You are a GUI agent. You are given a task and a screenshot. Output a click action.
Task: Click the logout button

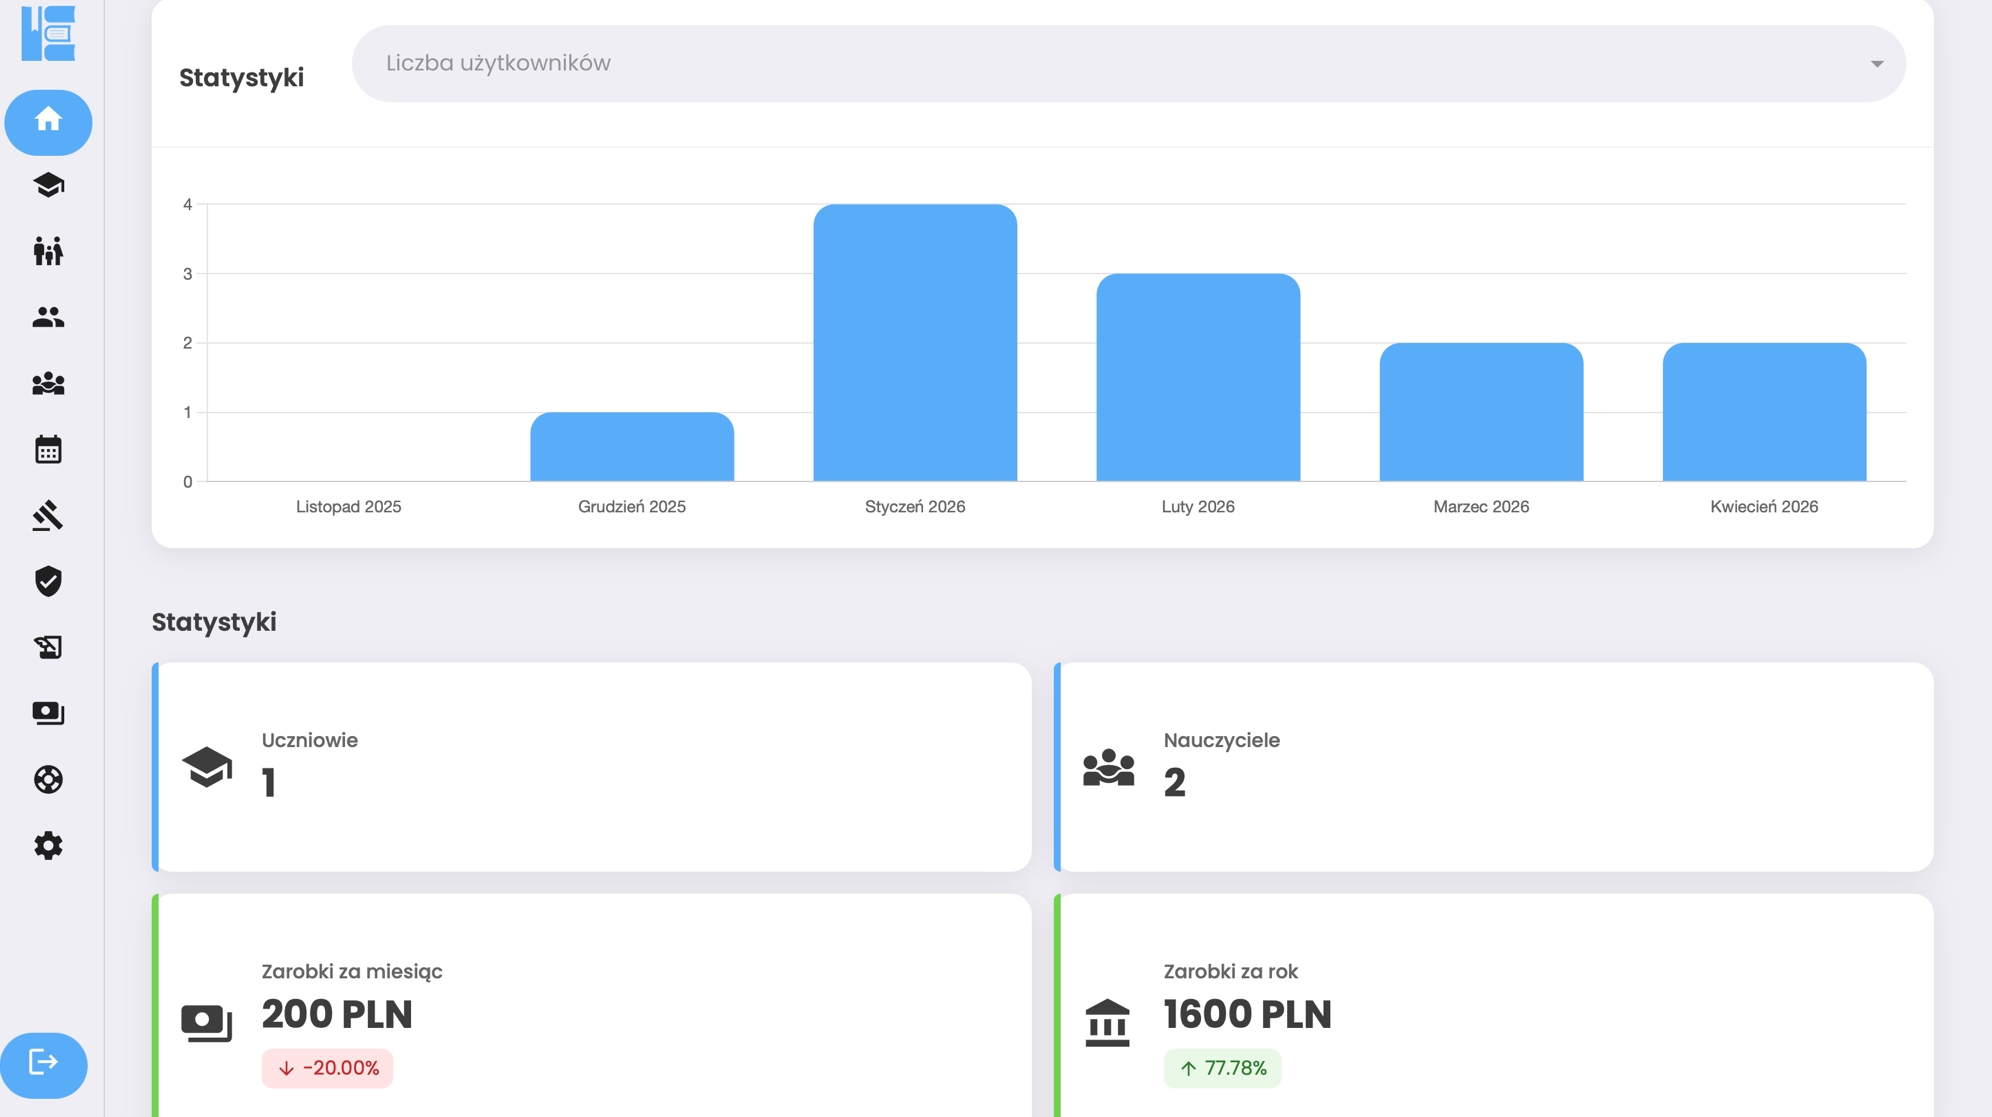[x=44, y=1064]
